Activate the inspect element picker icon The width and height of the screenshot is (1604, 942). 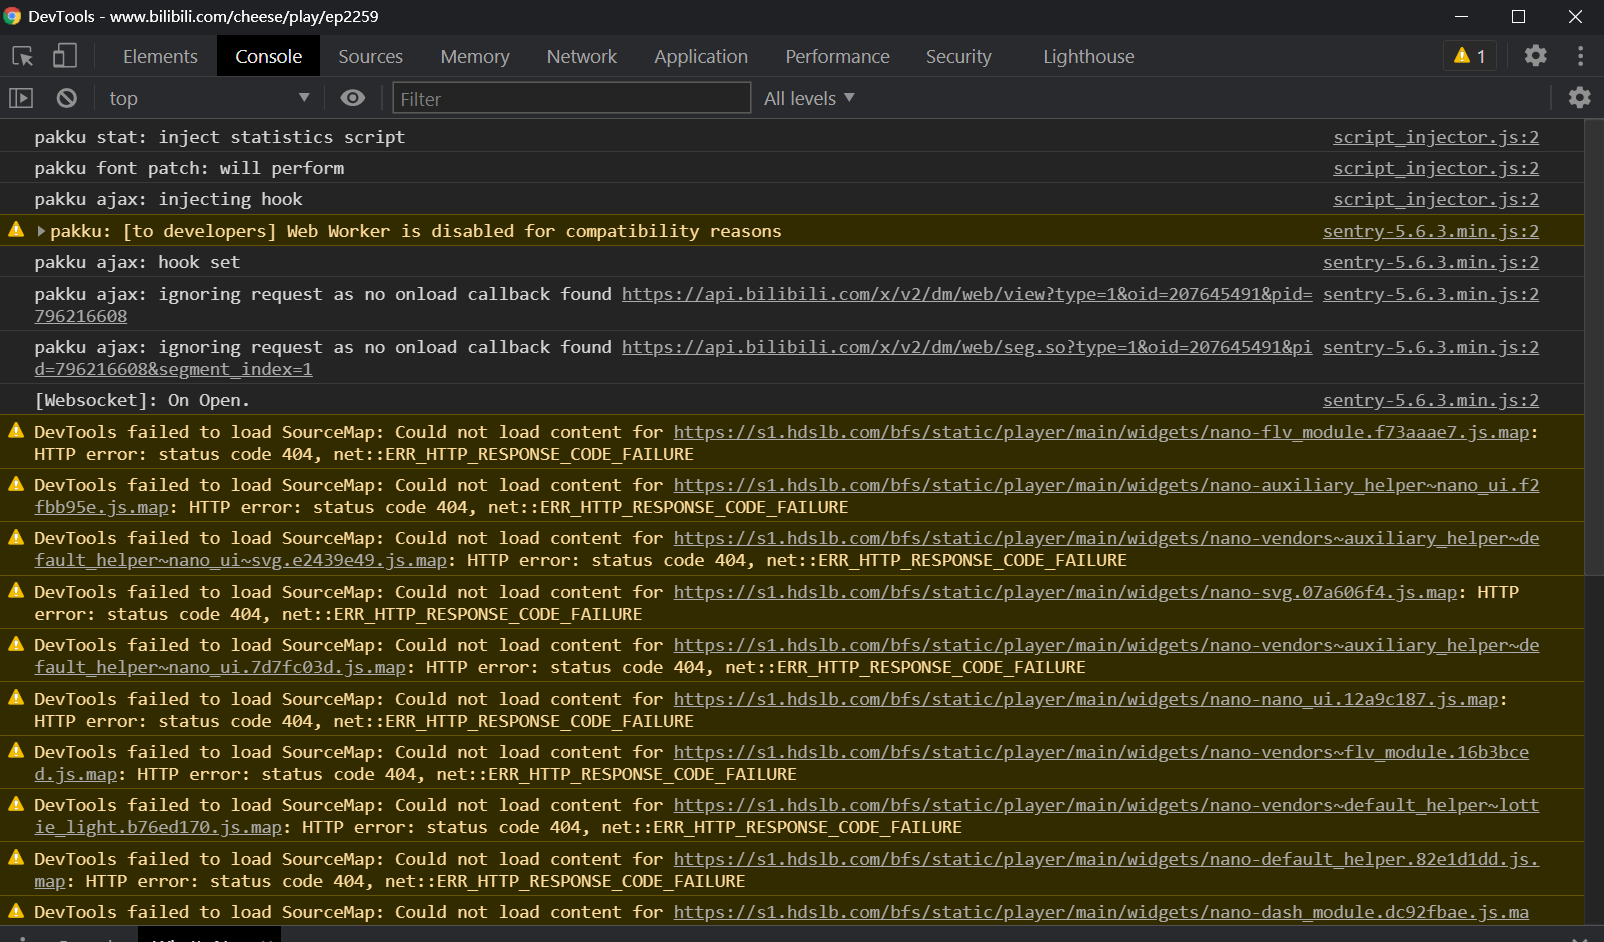(23, 56)
